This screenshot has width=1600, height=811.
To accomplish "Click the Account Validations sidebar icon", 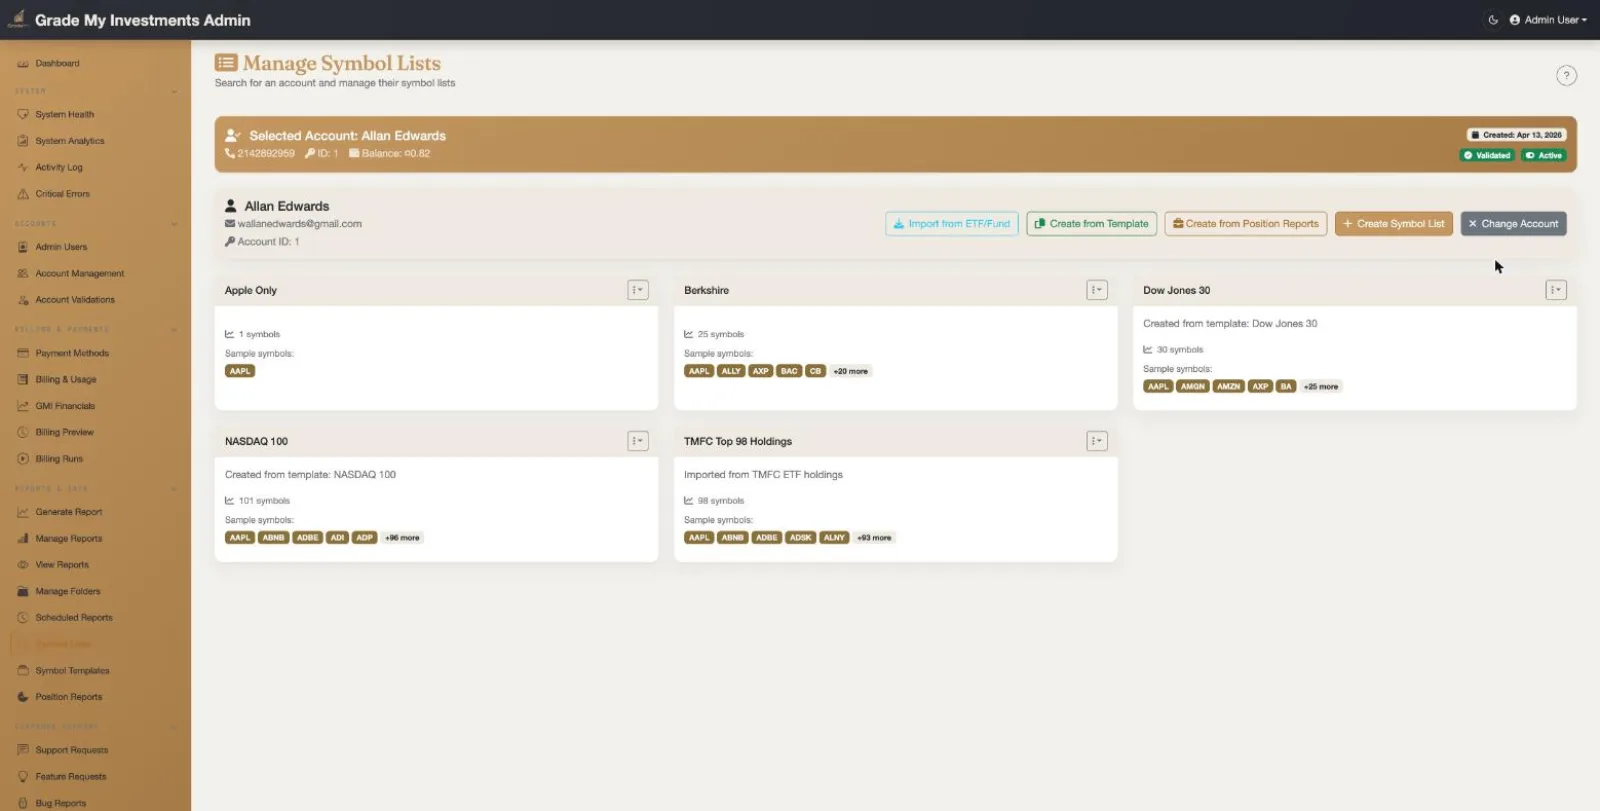I will (x=23, y=300).
